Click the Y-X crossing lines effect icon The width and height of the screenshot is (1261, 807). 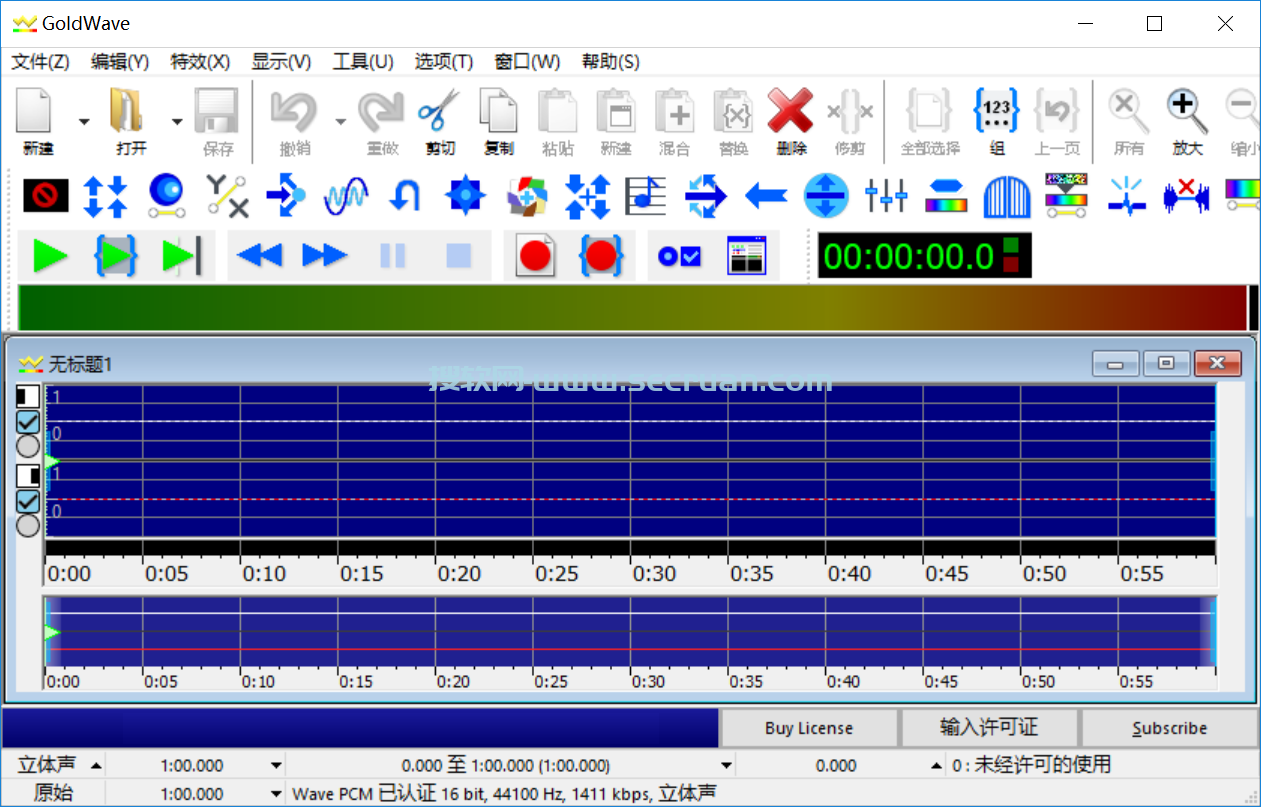click(227, 195)
